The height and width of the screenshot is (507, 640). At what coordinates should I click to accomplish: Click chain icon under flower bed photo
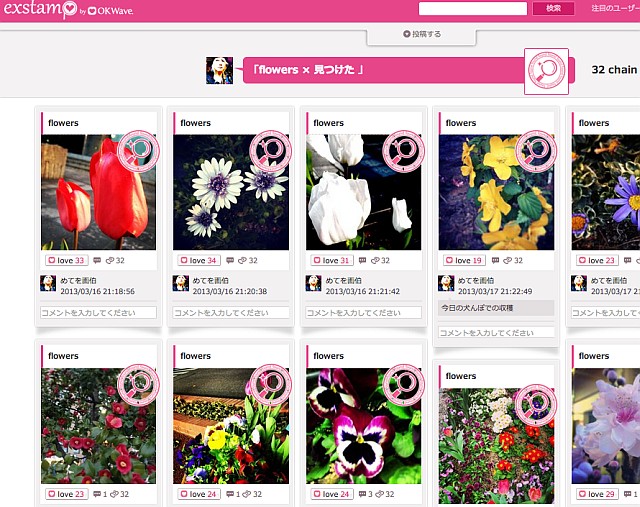247,494
